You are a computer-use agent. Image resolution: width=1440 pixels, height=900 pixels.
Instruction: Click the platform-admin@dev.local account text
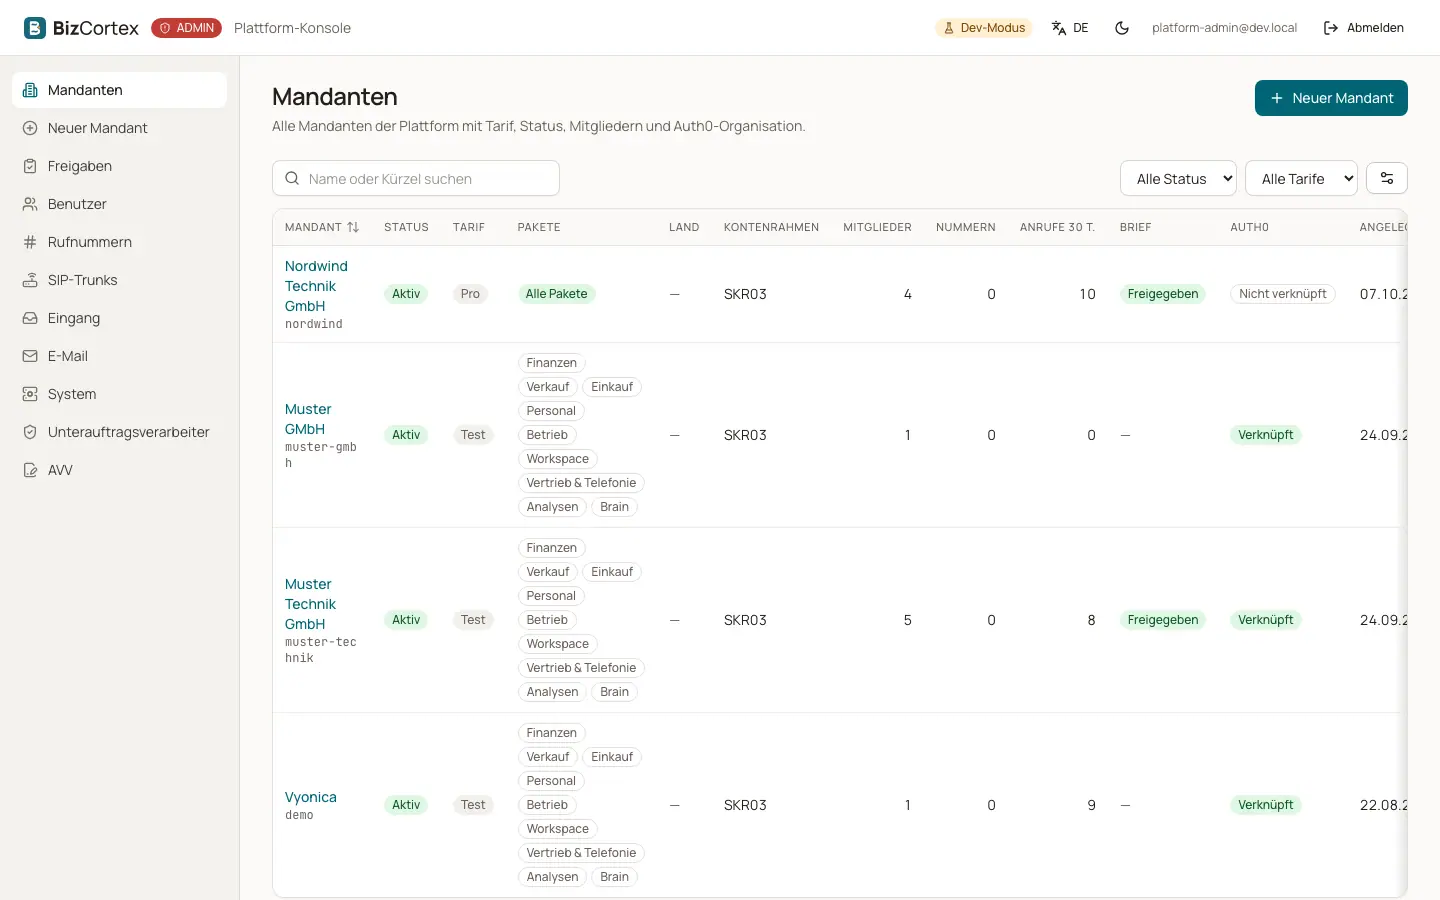(1224, 28)
